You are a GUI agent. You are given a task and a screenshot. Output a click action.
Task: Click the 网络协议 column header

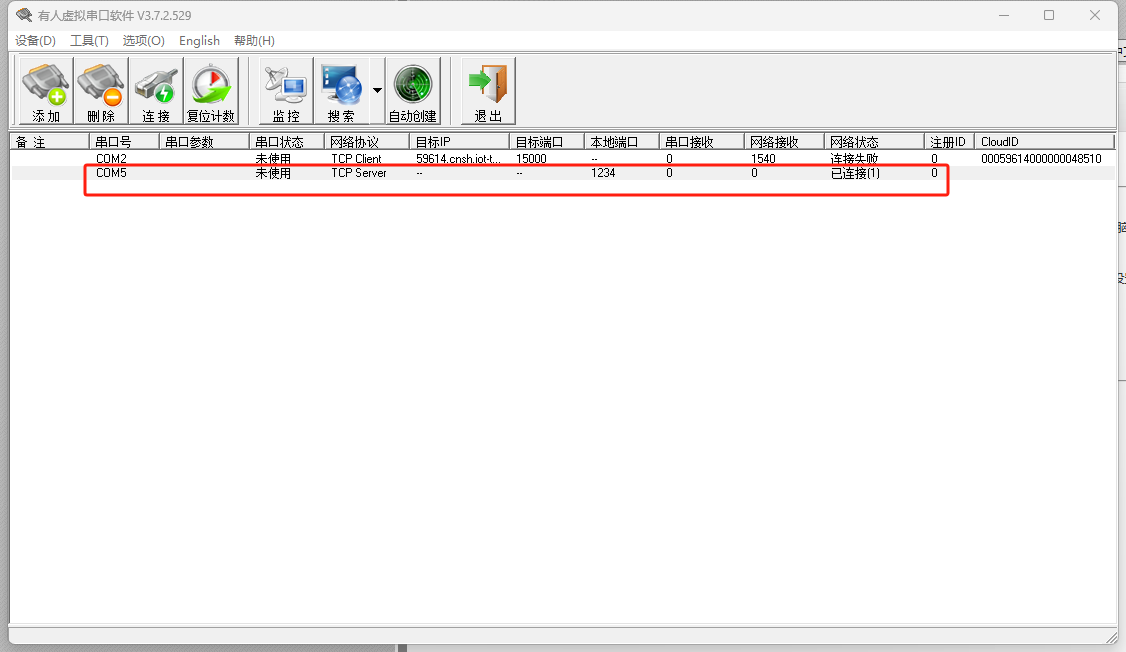point(366,142)
